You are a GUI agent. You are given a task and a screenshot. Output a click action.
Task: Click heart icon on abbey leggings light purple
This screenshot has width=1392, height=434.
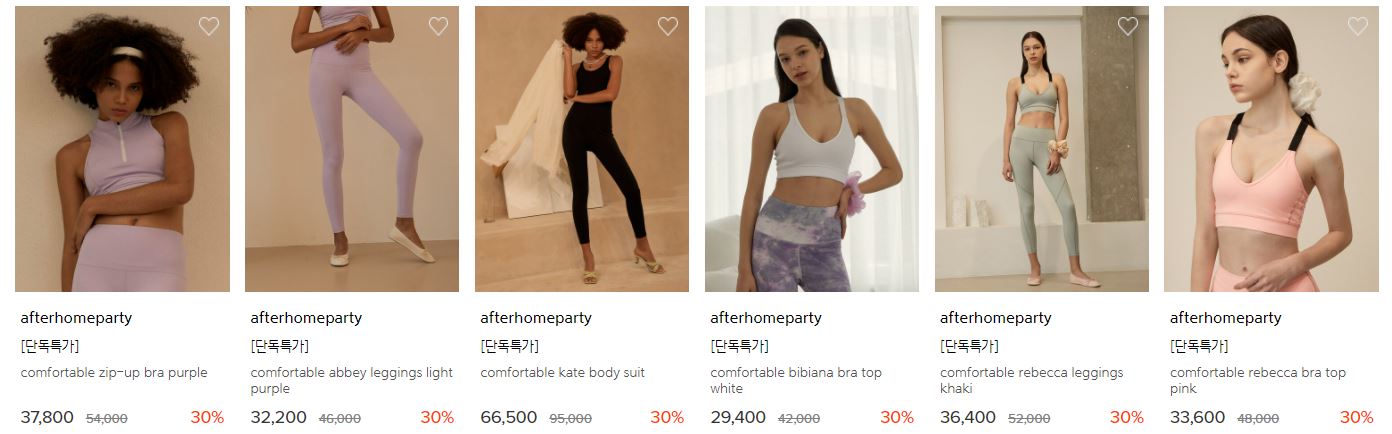438,27
